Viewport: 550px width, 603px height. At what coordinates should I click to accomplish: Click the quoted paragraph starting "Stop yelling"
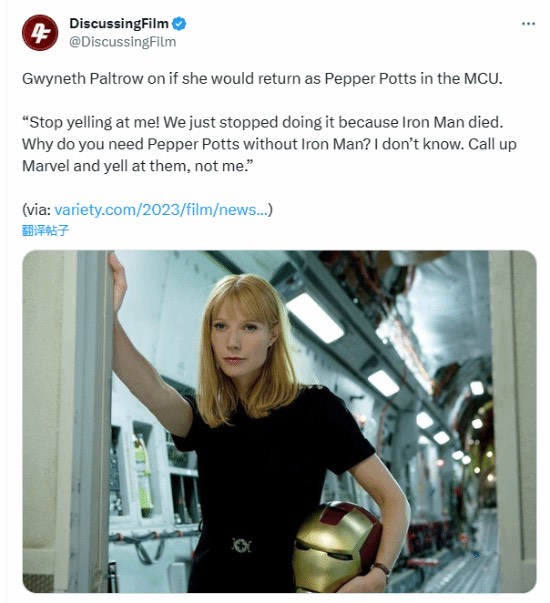(269, 144)
